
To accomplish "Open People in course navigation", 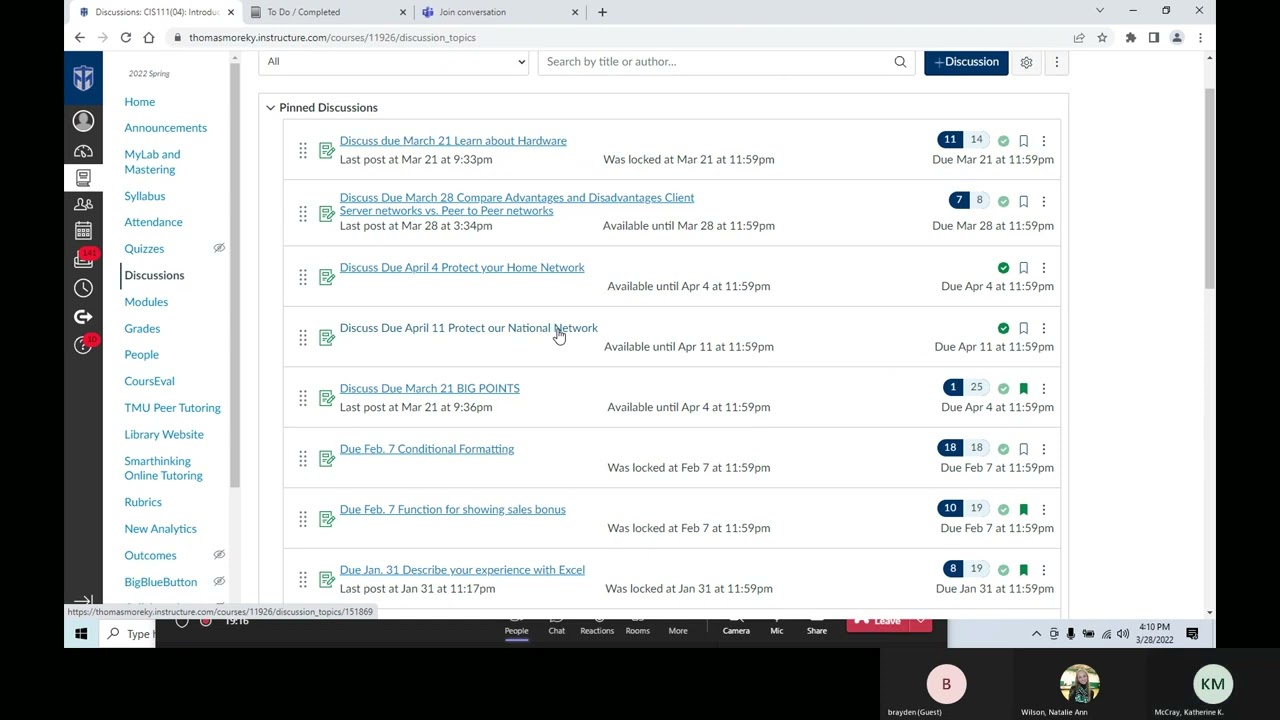I will [141, 355].
